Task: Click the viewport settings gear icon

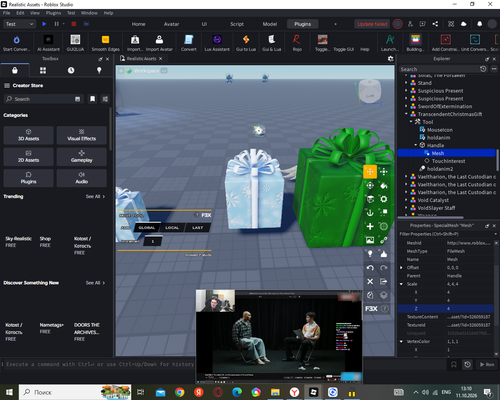Action: (x=390, y=59)
